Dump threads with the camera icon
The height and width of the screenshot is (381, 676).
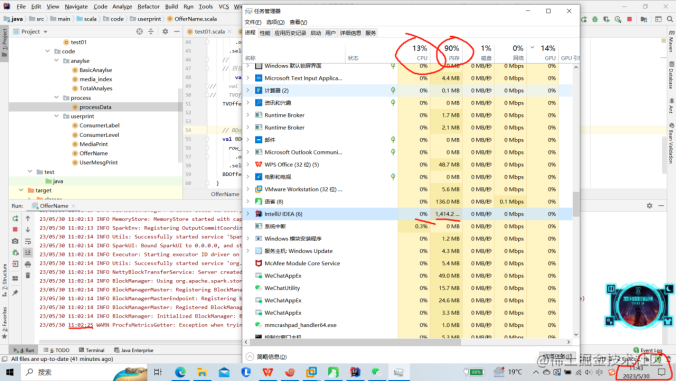15,241
